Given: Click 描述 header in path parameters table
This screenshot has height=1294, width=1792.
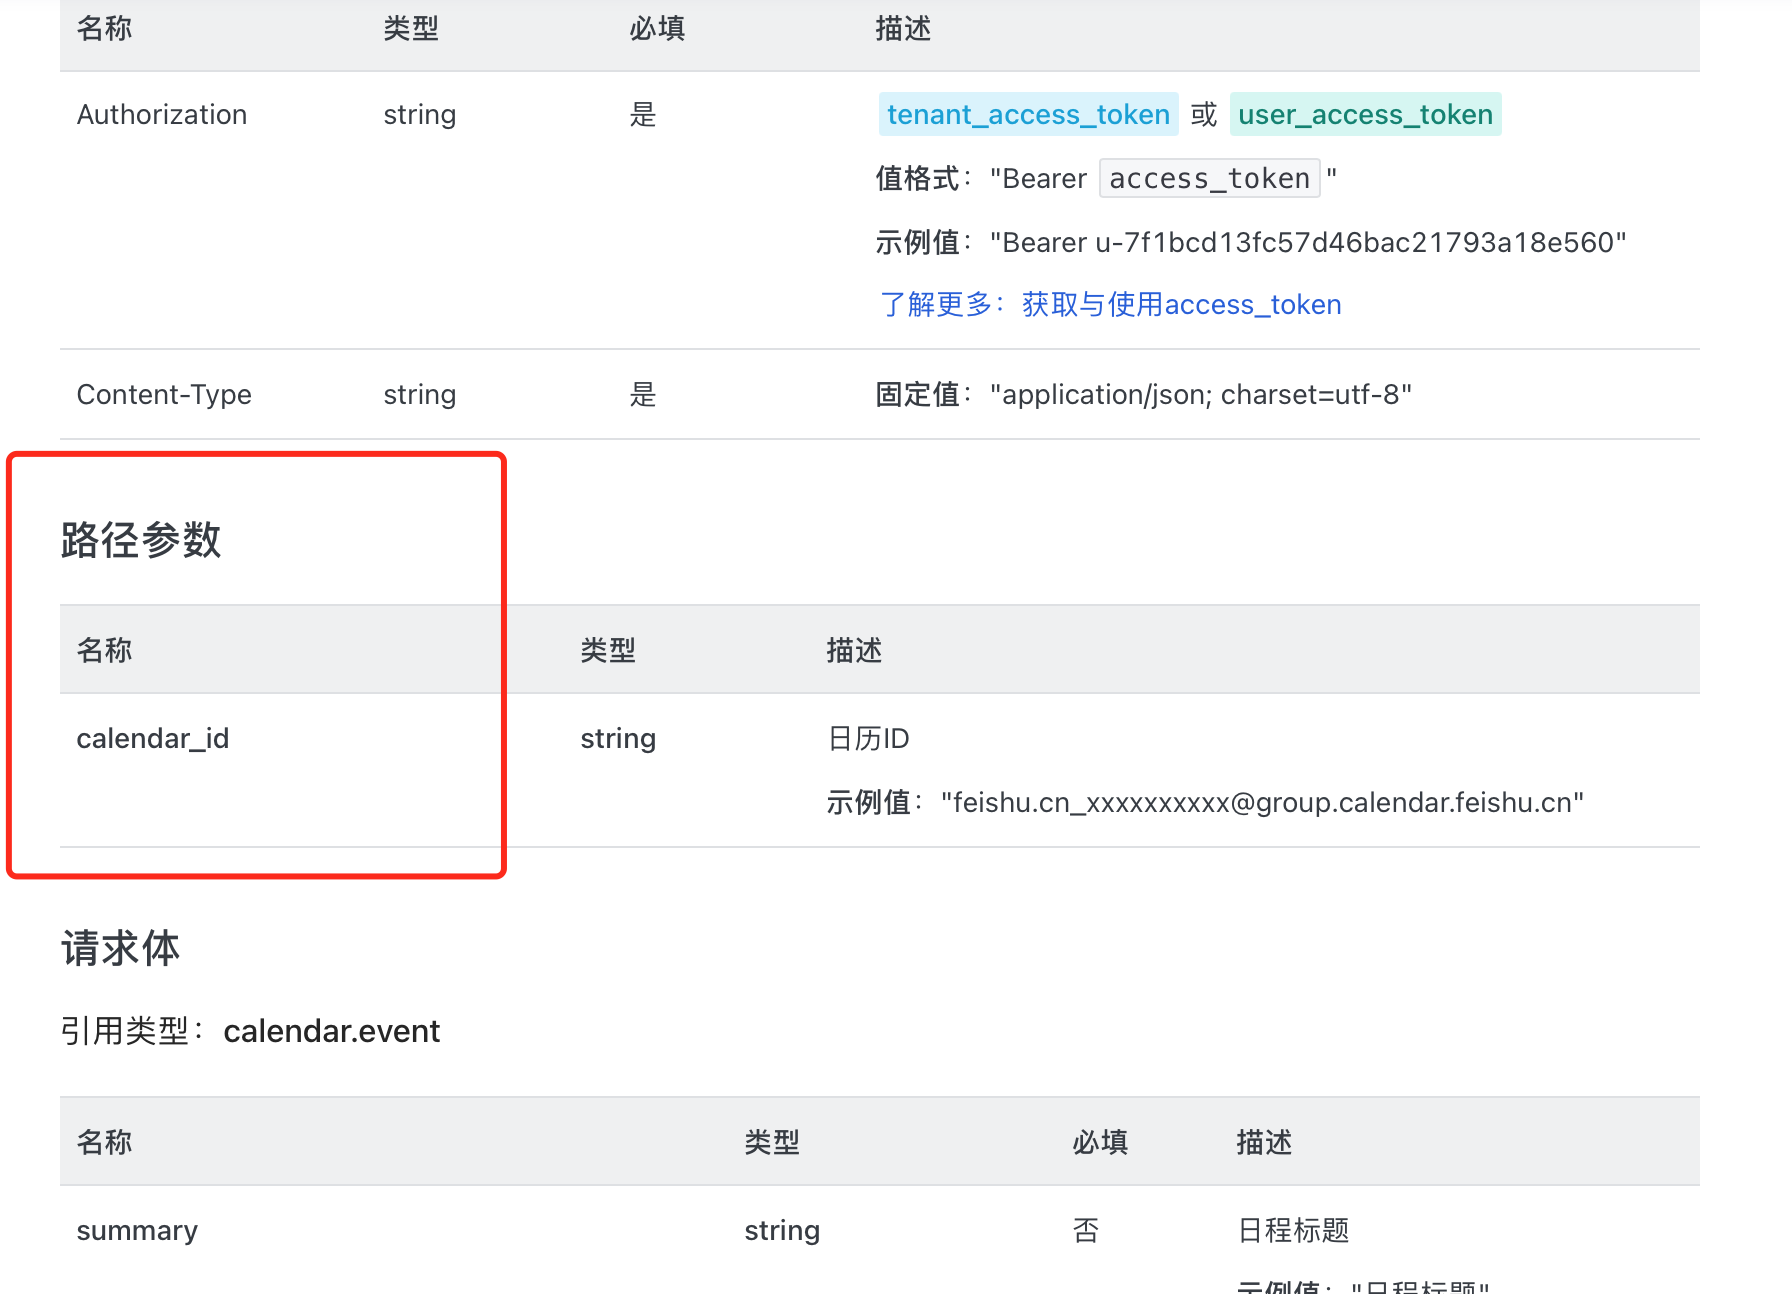Looking at the screenshot, I should coord(854,651).
